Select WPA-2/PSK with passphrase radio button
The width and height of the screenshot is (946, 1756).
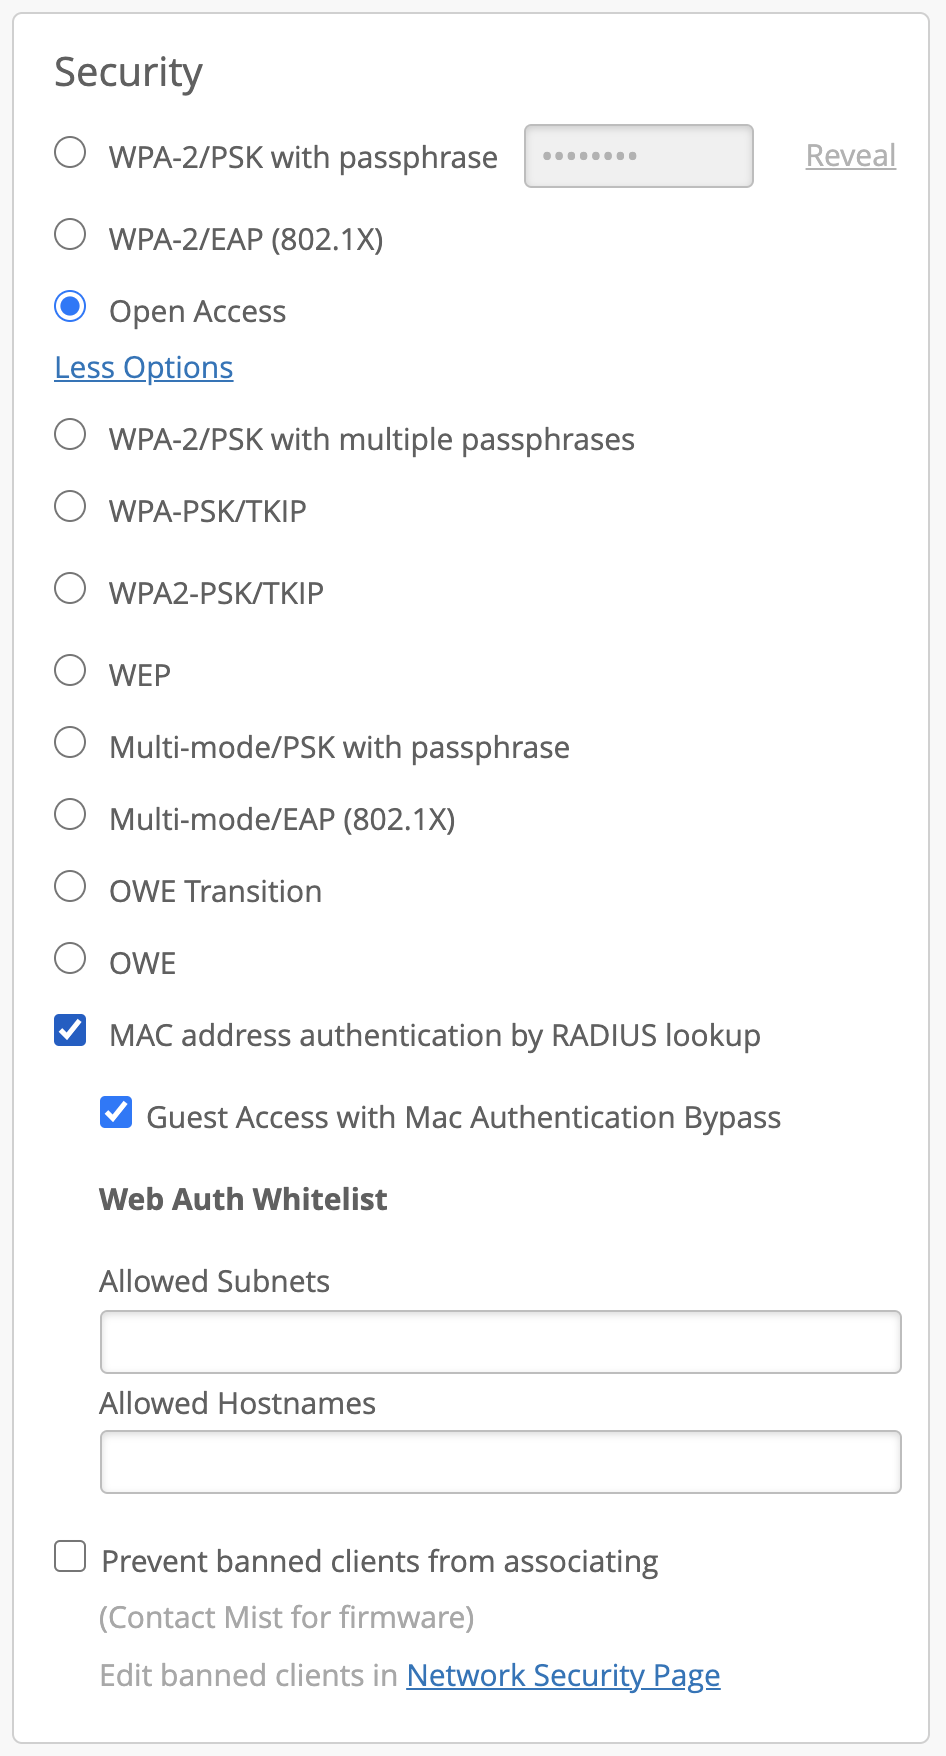click(70, 154)
